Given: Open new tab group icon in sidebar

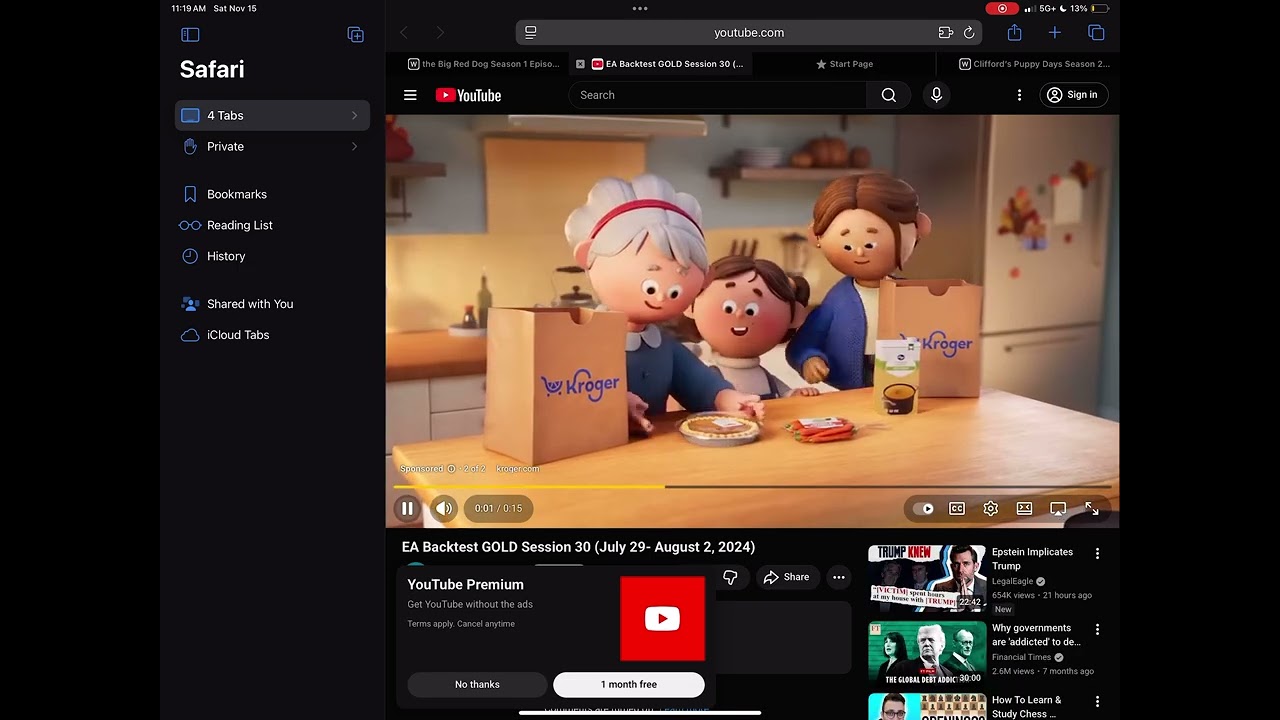Looking at the screenshot, I should 355,34.
